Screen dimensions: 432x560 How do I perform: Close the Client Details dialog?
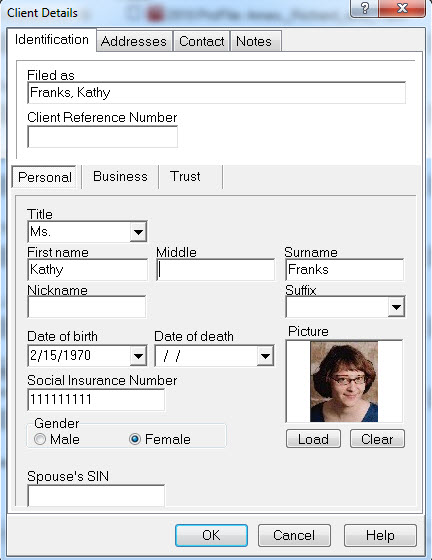tap(402, 8)
